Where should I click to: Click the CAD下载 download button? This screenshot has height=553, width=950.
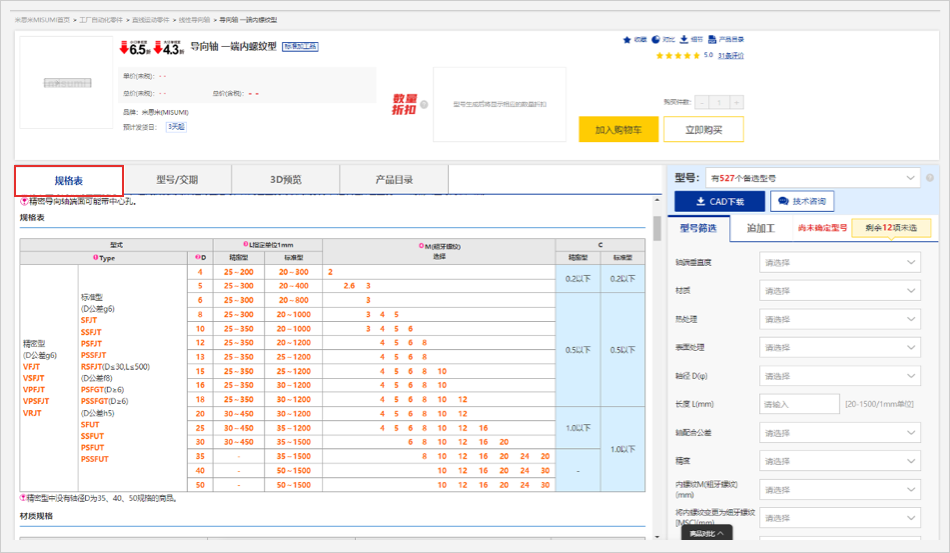pos(720,202)
